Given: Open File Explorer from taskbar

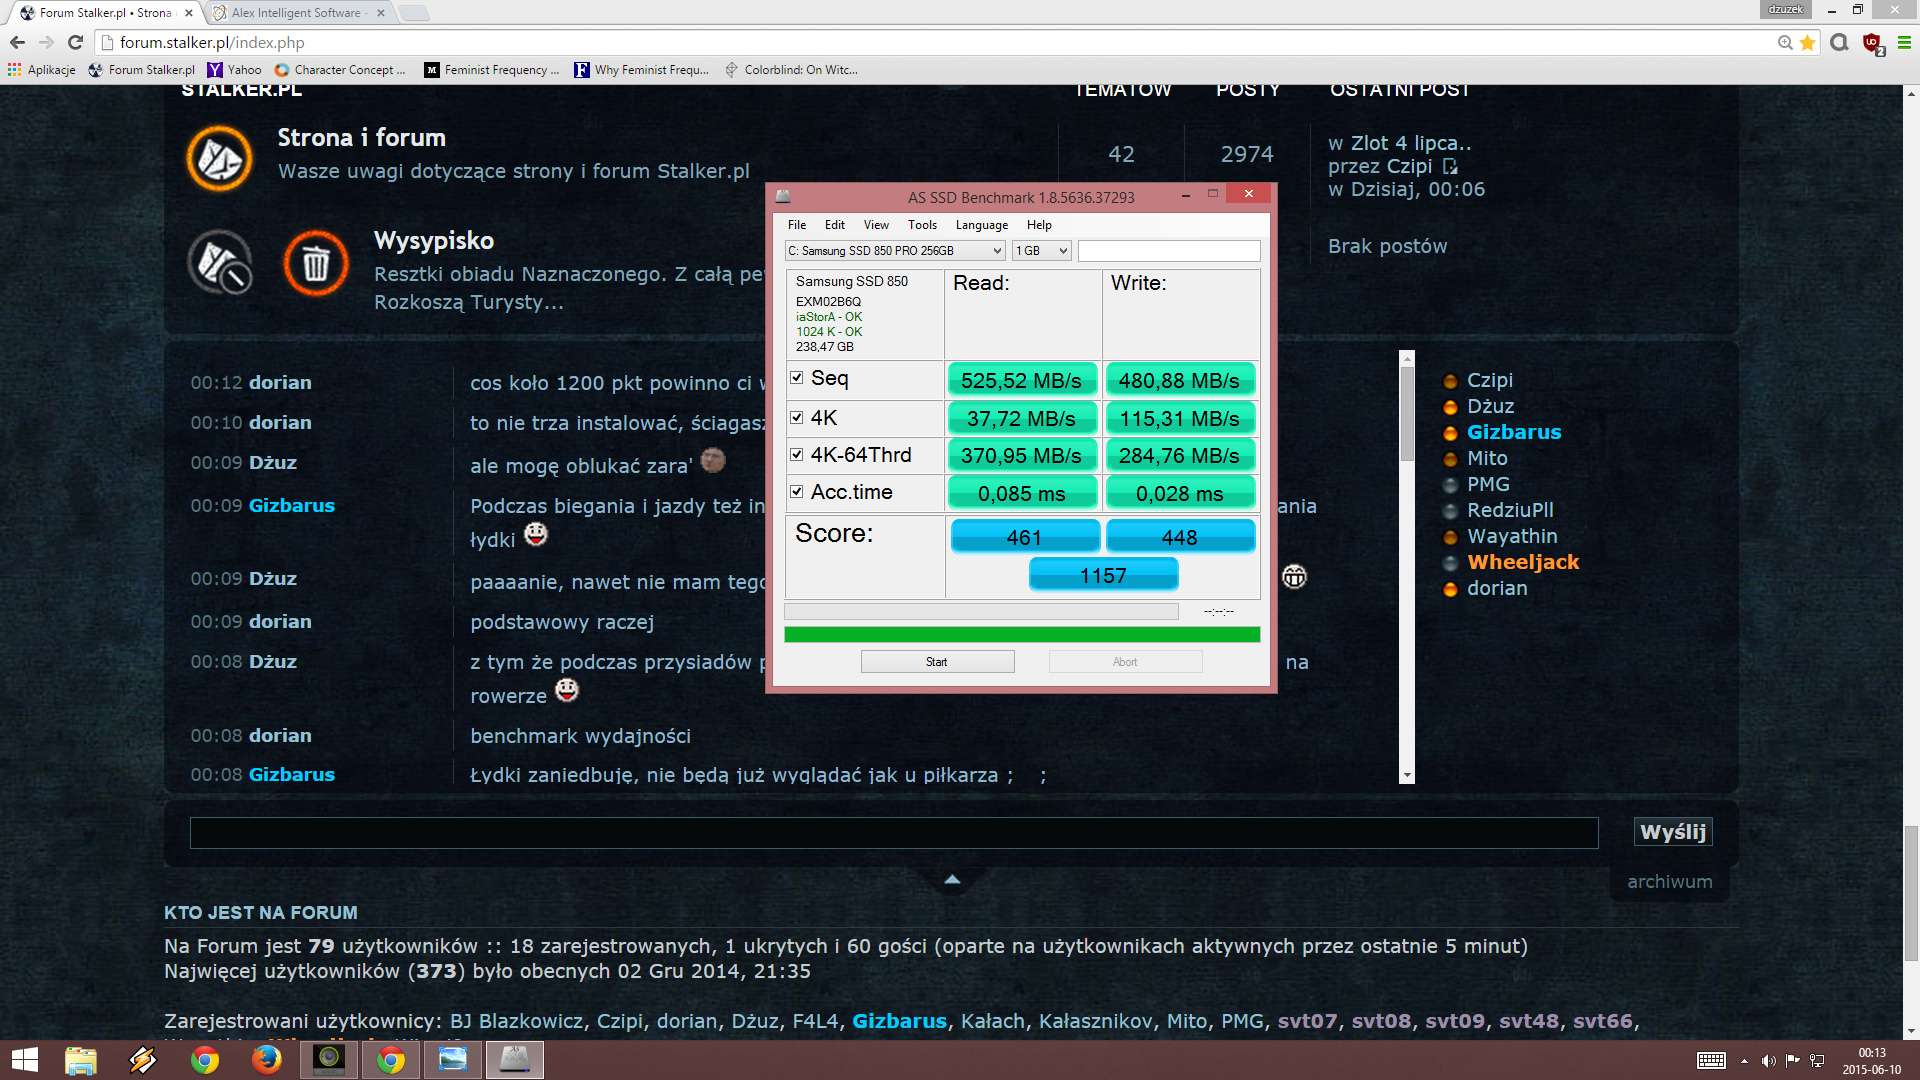Looking at the screenshot, I should (81, 1060).
